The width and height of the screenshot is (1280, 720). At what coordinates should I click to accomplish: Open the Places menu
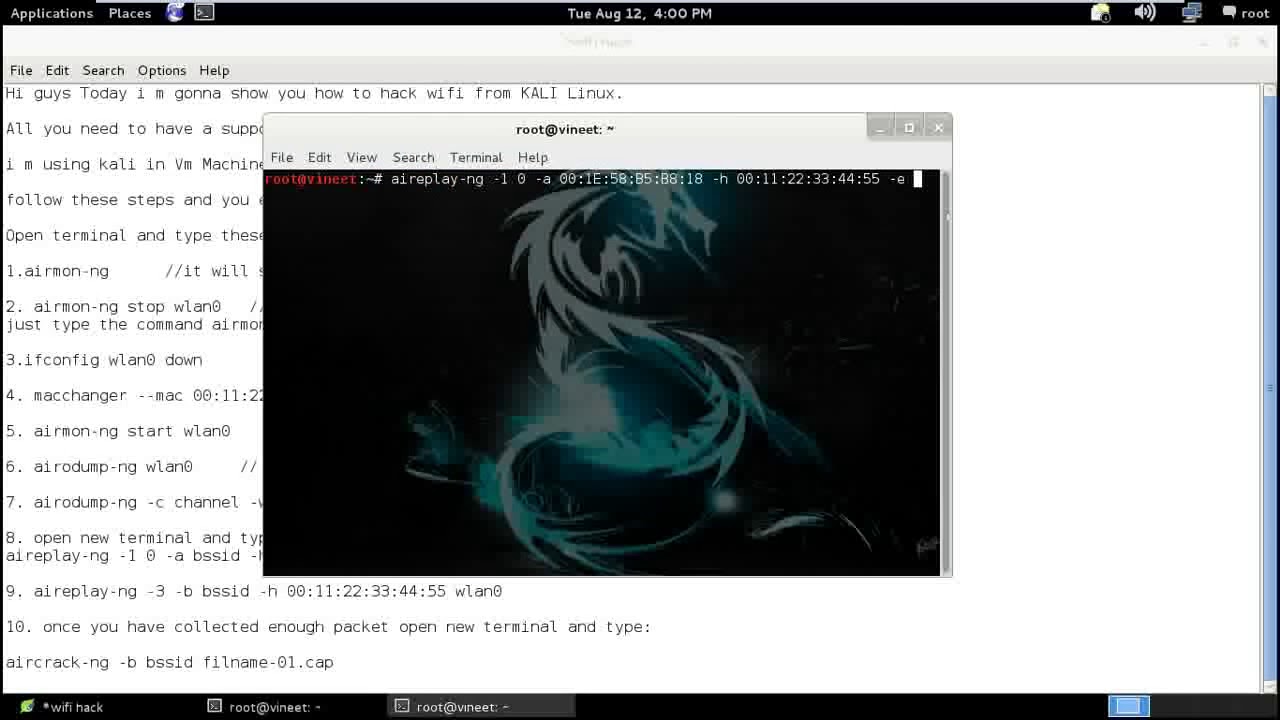coord(130,13)
